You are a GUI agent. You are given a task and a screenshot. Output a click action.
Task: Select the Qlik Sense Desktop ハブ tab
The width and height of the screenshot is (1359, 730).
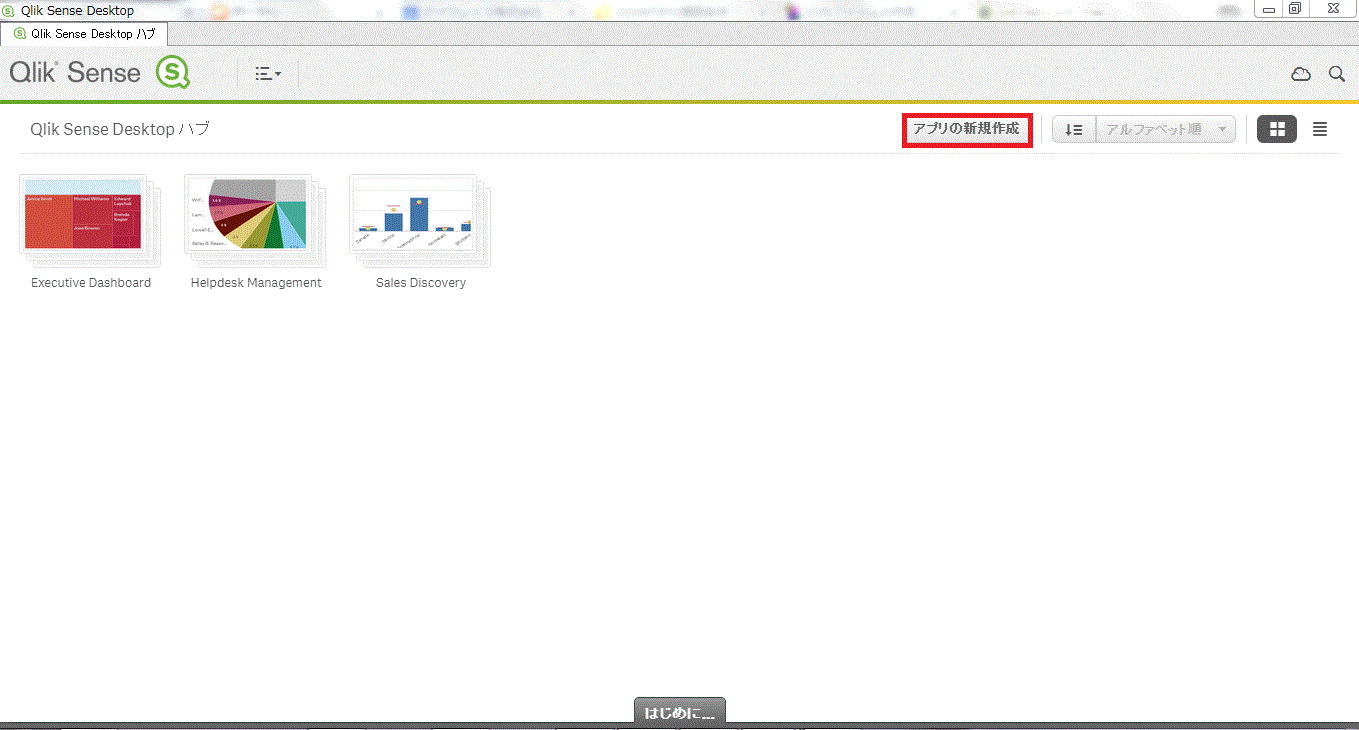click(x=84, y=33)
